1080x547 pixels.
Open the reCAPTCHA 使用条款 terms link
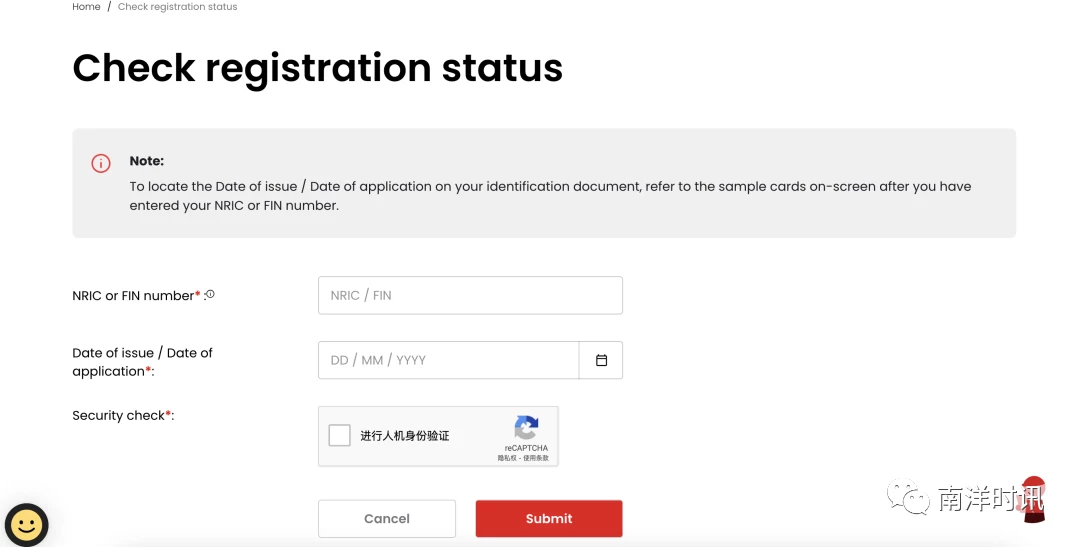coord(536,458)
